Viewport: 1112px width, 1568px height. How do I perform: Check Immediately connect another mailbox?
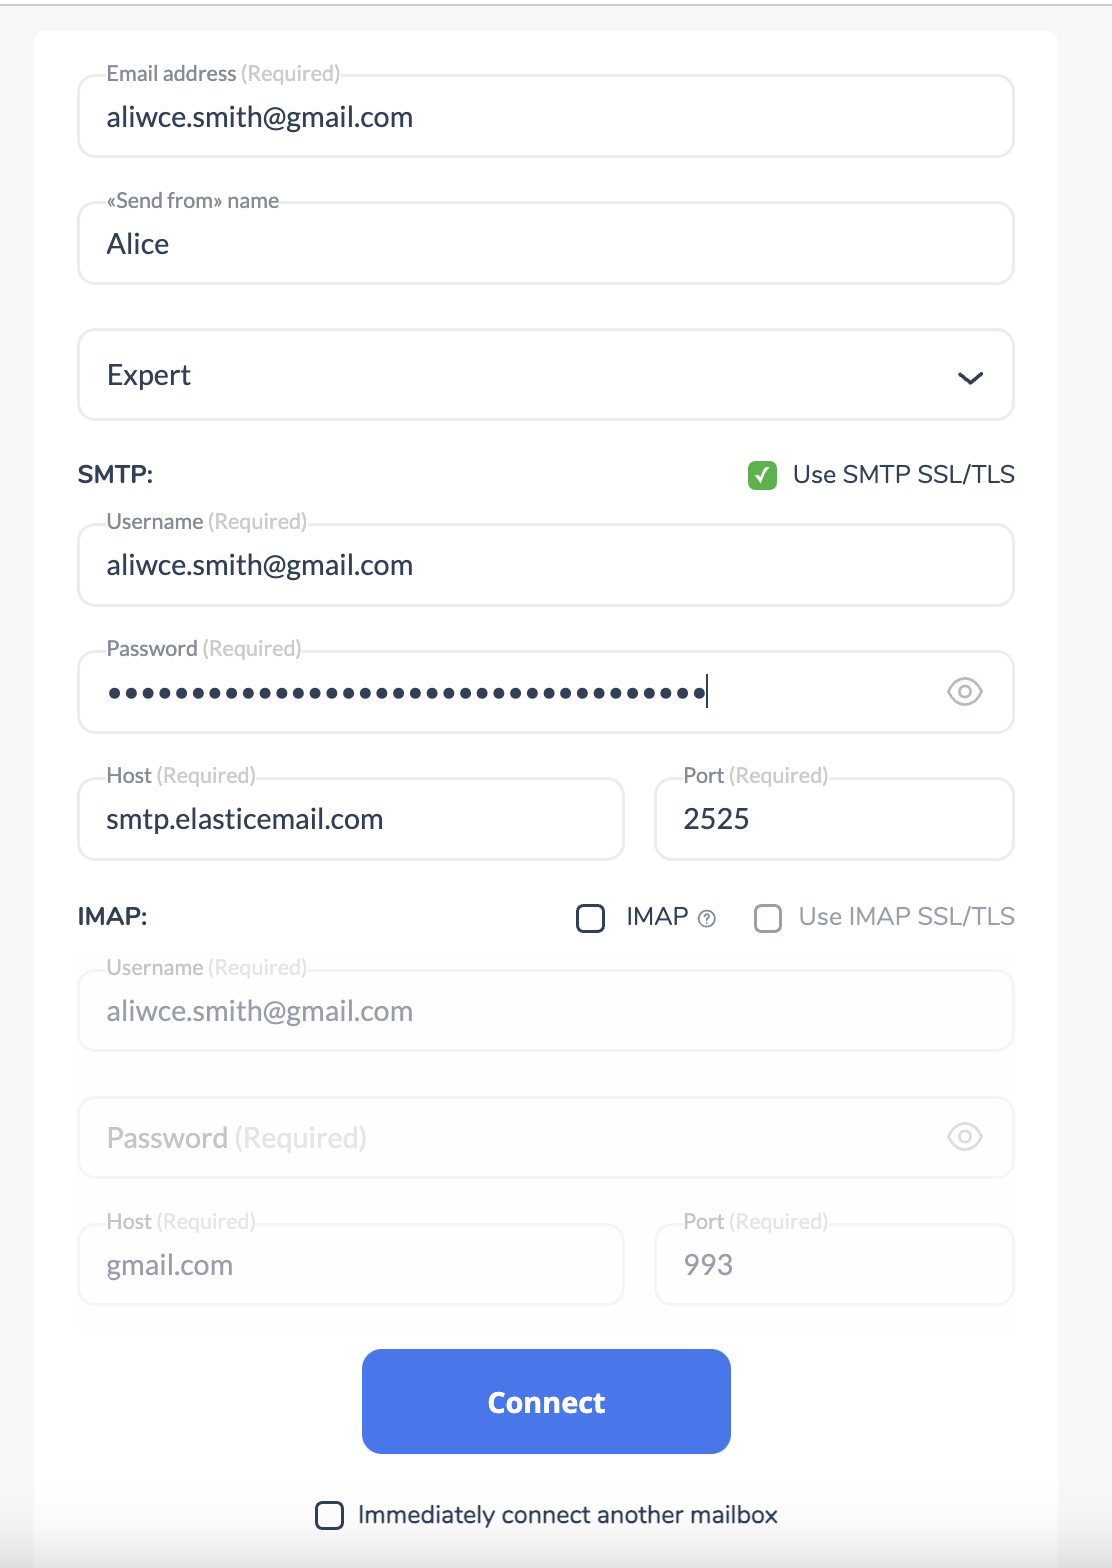coord(329,1515)
